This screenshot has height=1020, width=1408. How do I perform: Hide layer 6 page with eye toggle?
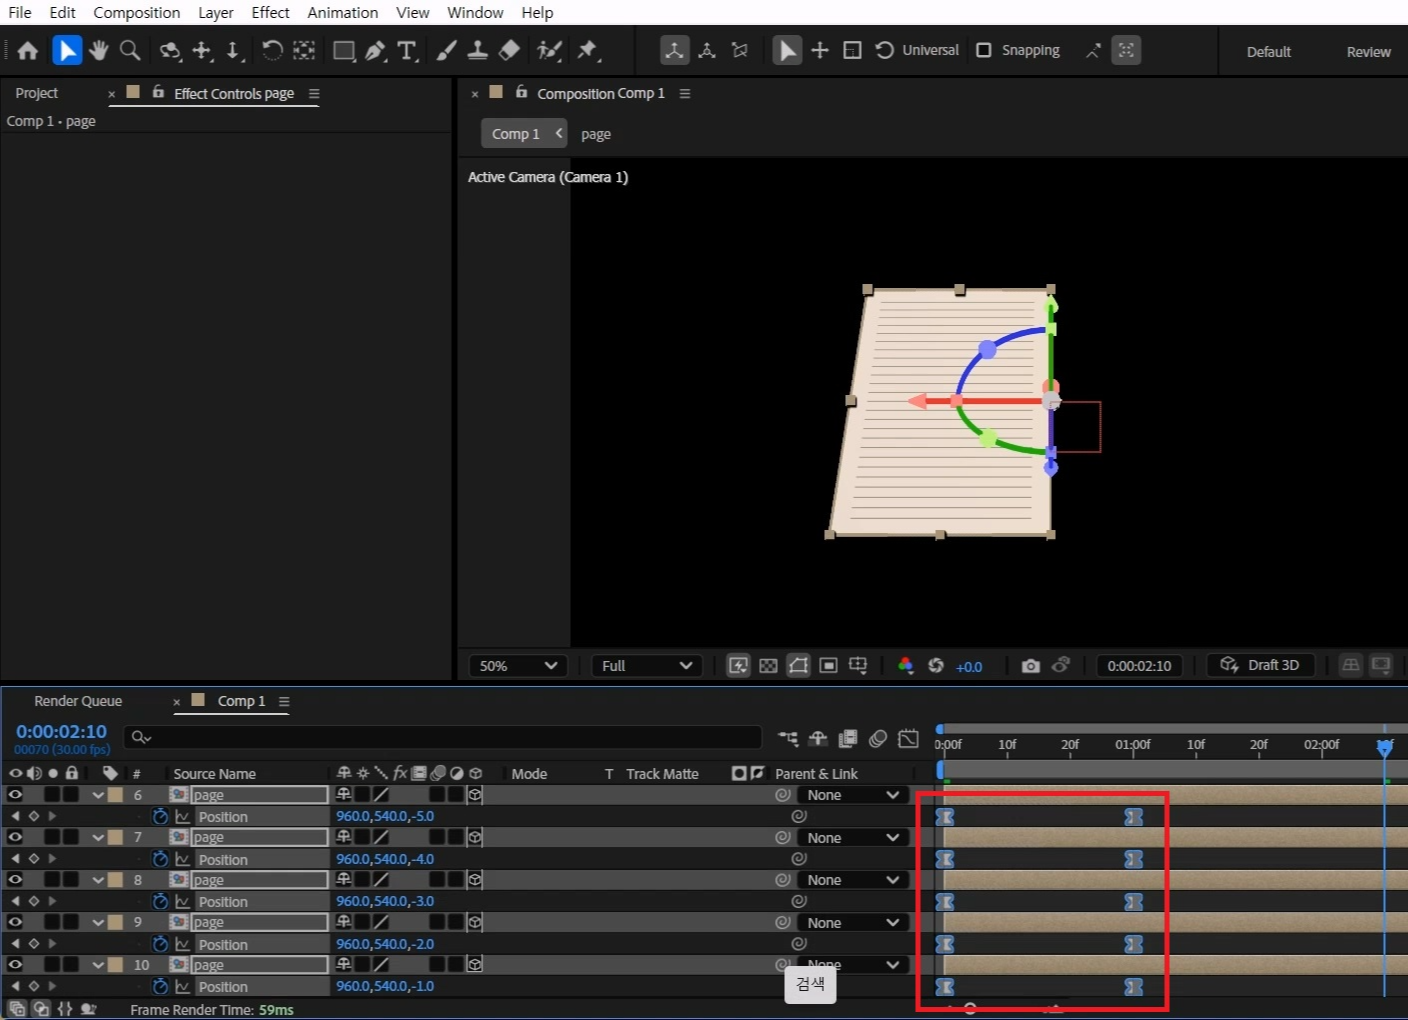coord(15,794)
